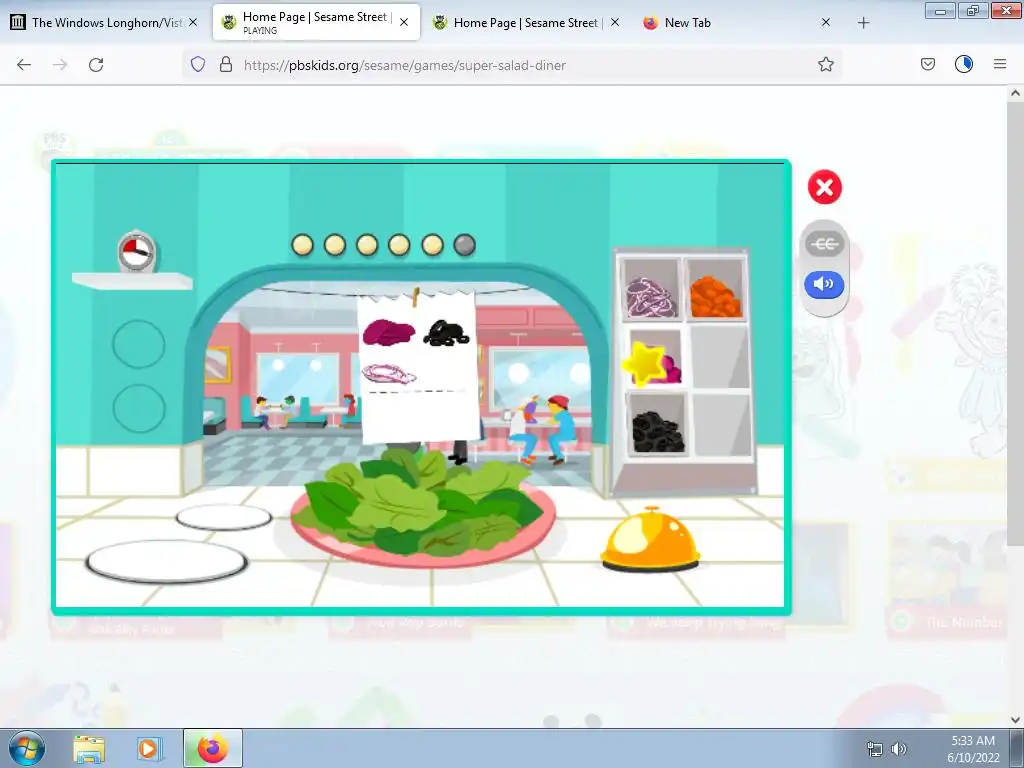Click the upper empty circle slot
The width and height of the screenshot is (1024, 768).
click(x=138, y=344)
